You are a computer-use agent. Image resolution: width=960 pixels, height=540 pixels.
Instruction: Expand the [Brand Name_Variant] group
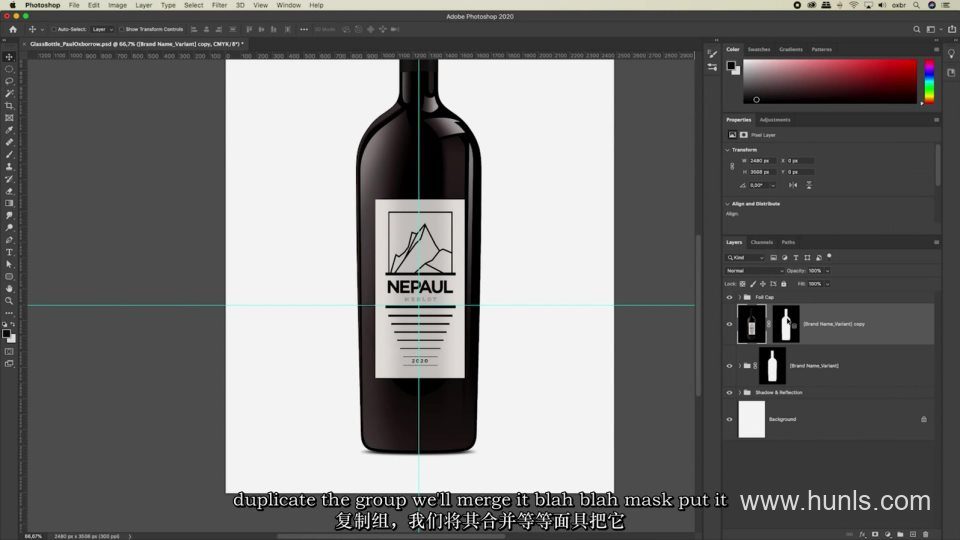pos(740,366)
